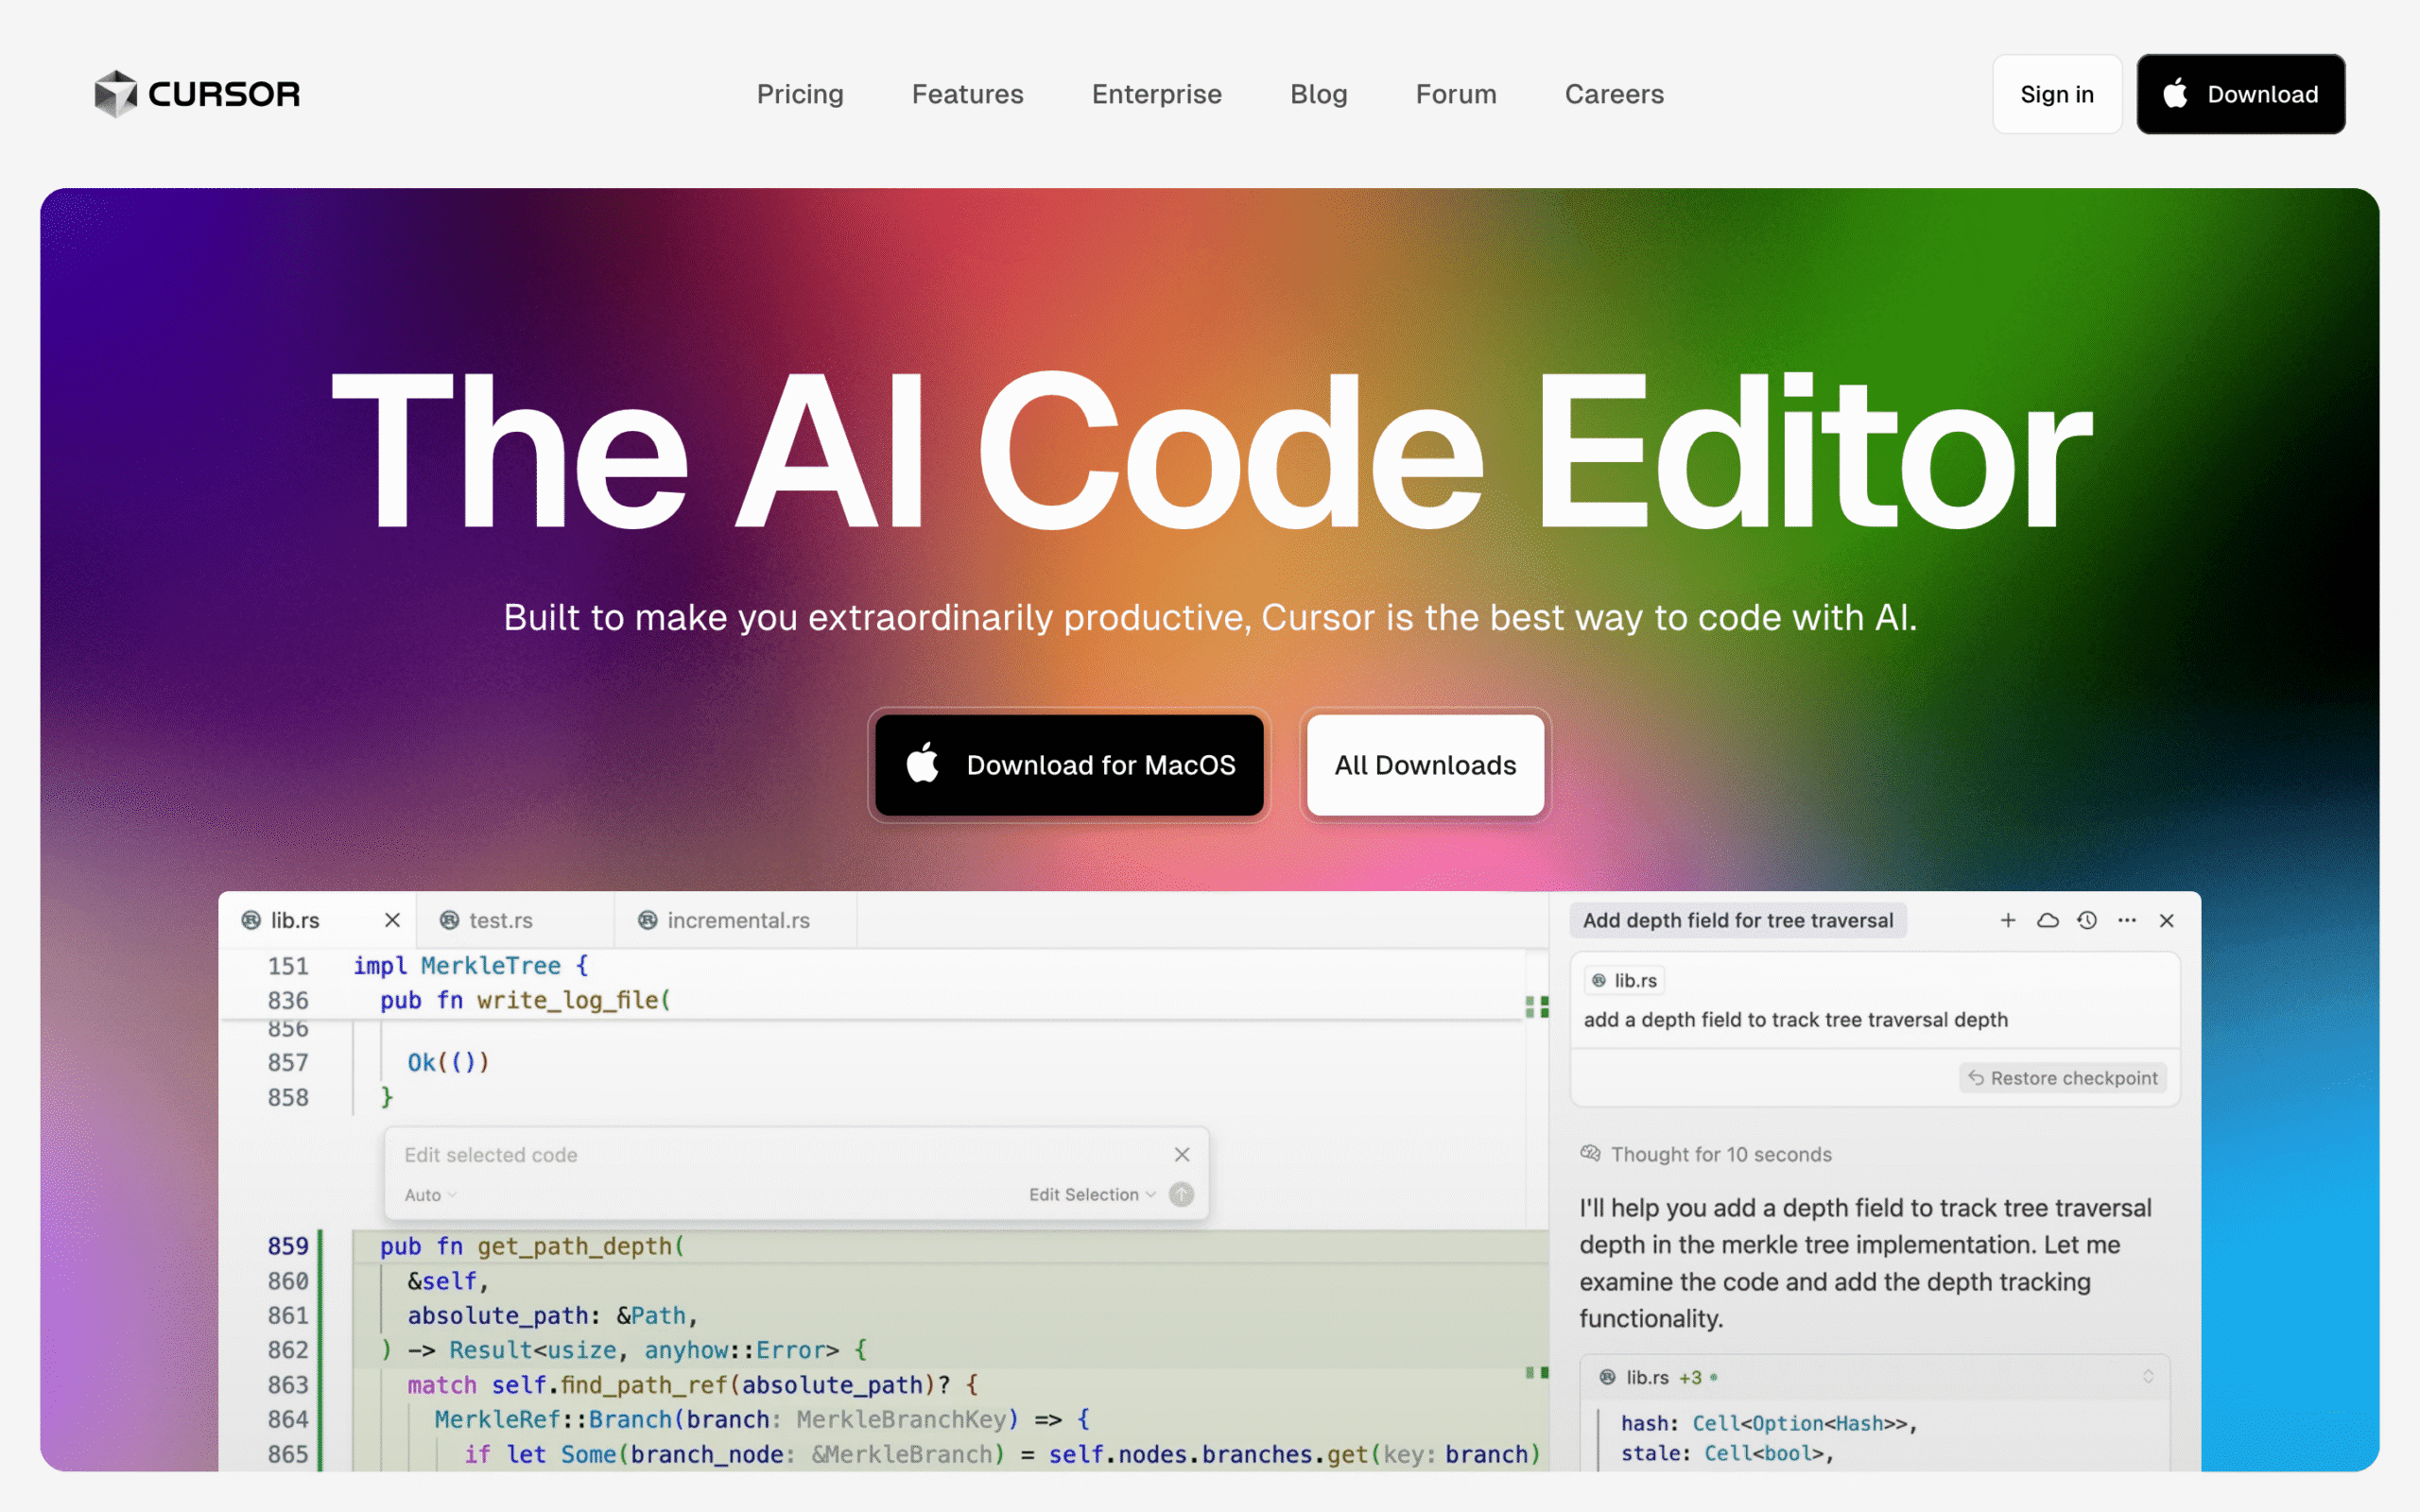Open the chat panel more options menu

pyautogui.click(x=2126, y=920)
